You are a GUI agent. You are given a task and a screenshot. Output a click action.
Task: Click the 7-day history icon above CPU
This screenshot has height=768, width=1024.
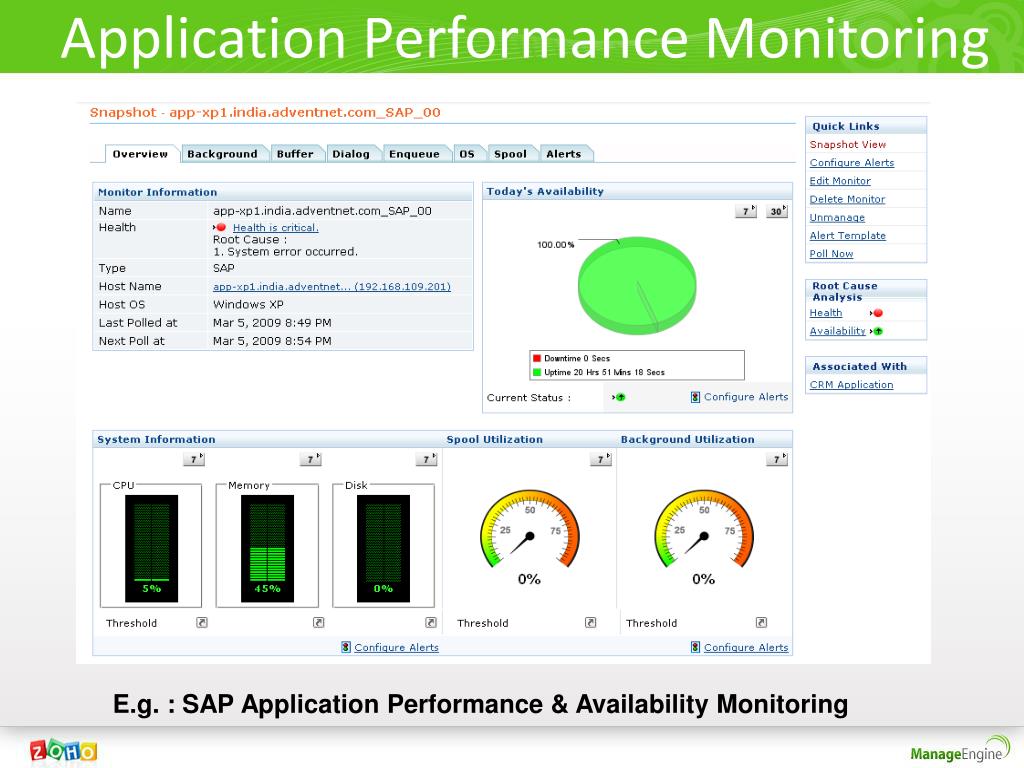click(x=193, y=459)
